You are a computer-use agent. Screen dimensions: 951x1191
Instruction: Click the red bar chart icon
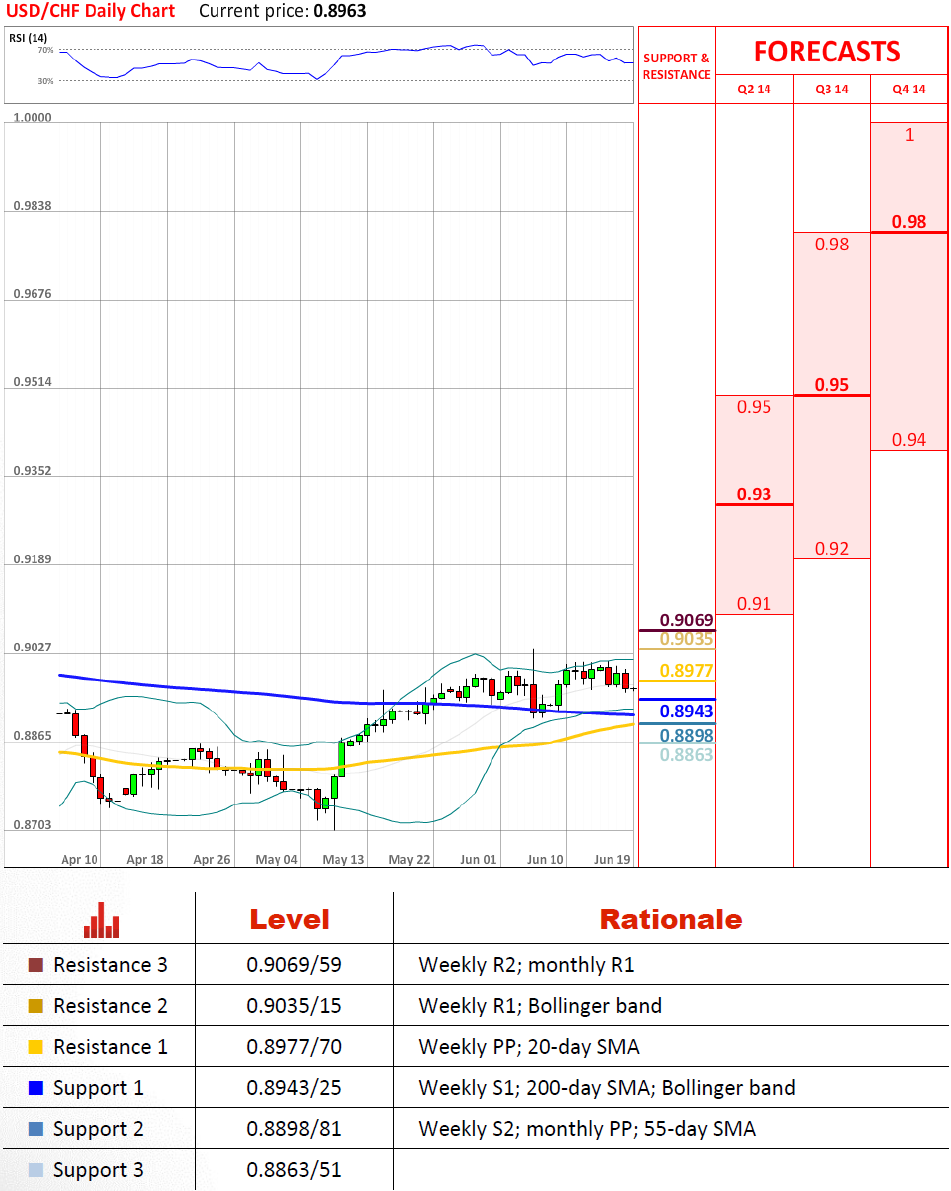point(101,920)
